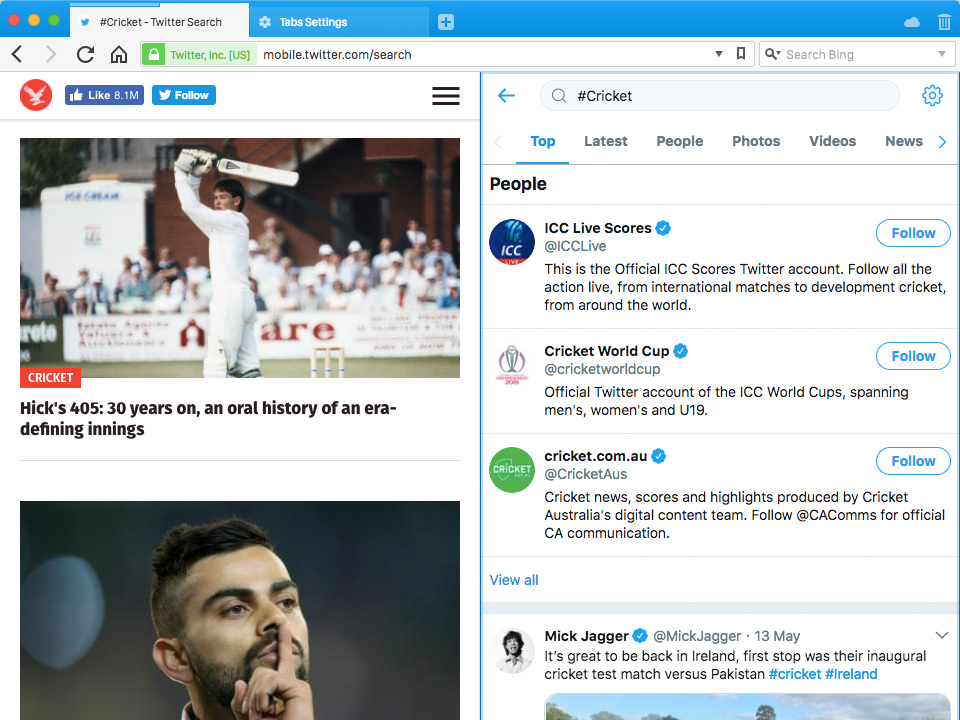The image size is (960, 720).
Task: Switch to the Tabs Settings tab
Action: pyautogui.click(x=339, y=22)
